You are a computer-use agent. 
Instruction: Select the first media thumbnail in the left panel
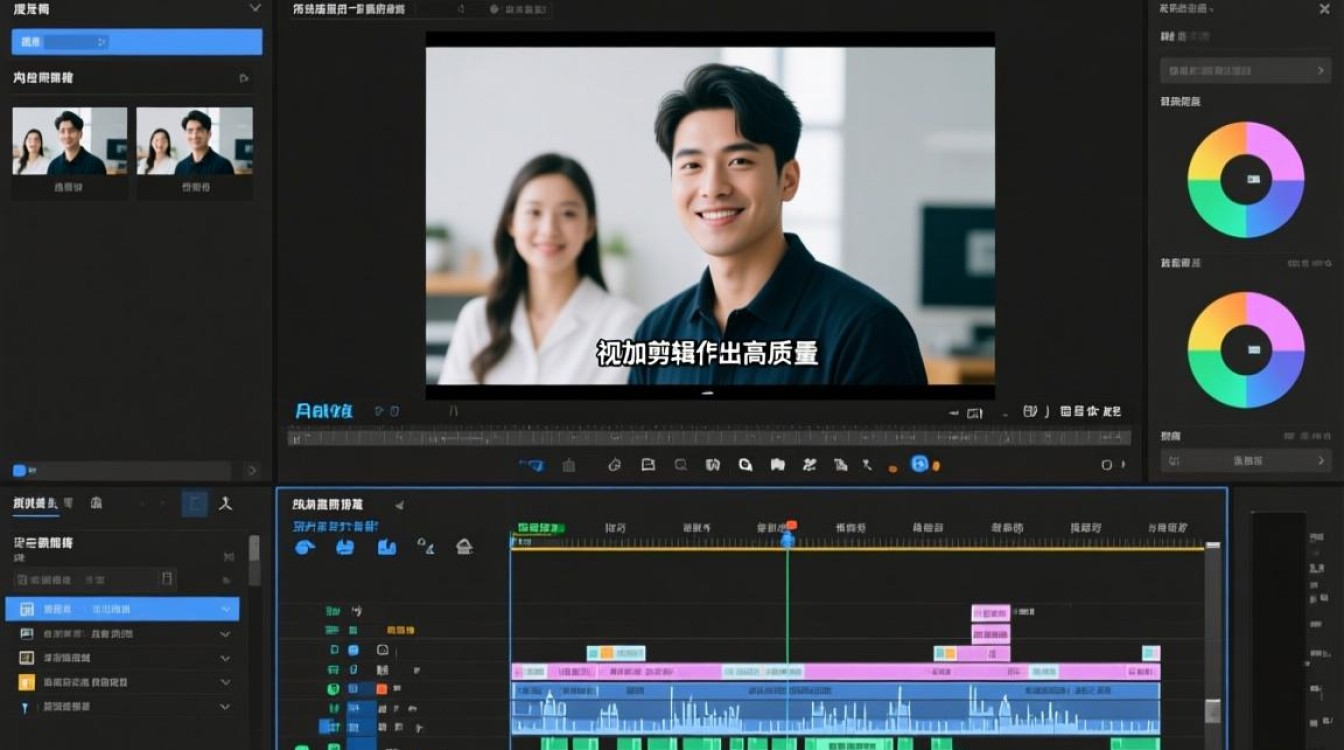pyautogui.click(x=69, y=141)
